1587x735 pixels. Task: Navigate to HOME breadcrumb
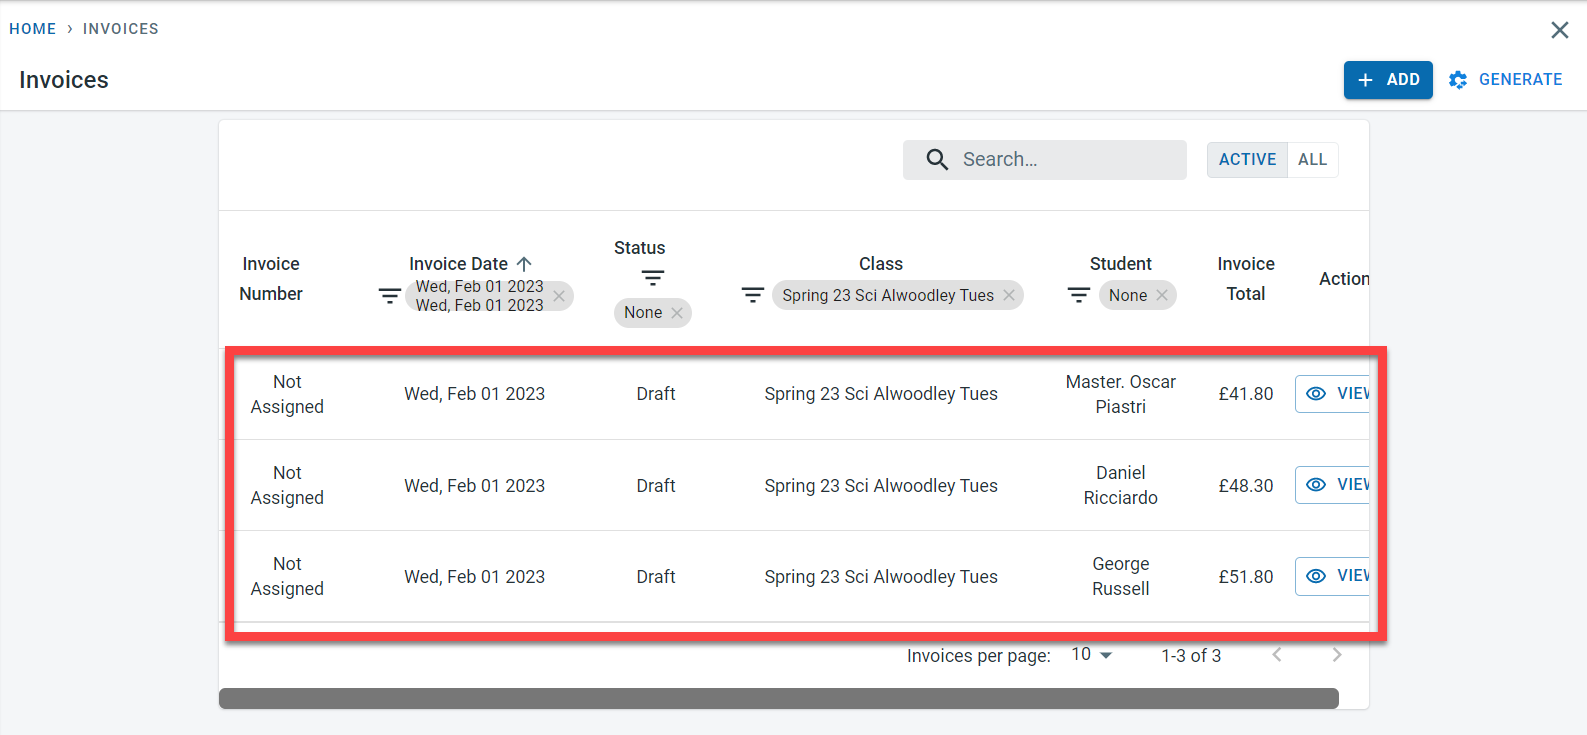pyautogui.click(x=33, y=29)
